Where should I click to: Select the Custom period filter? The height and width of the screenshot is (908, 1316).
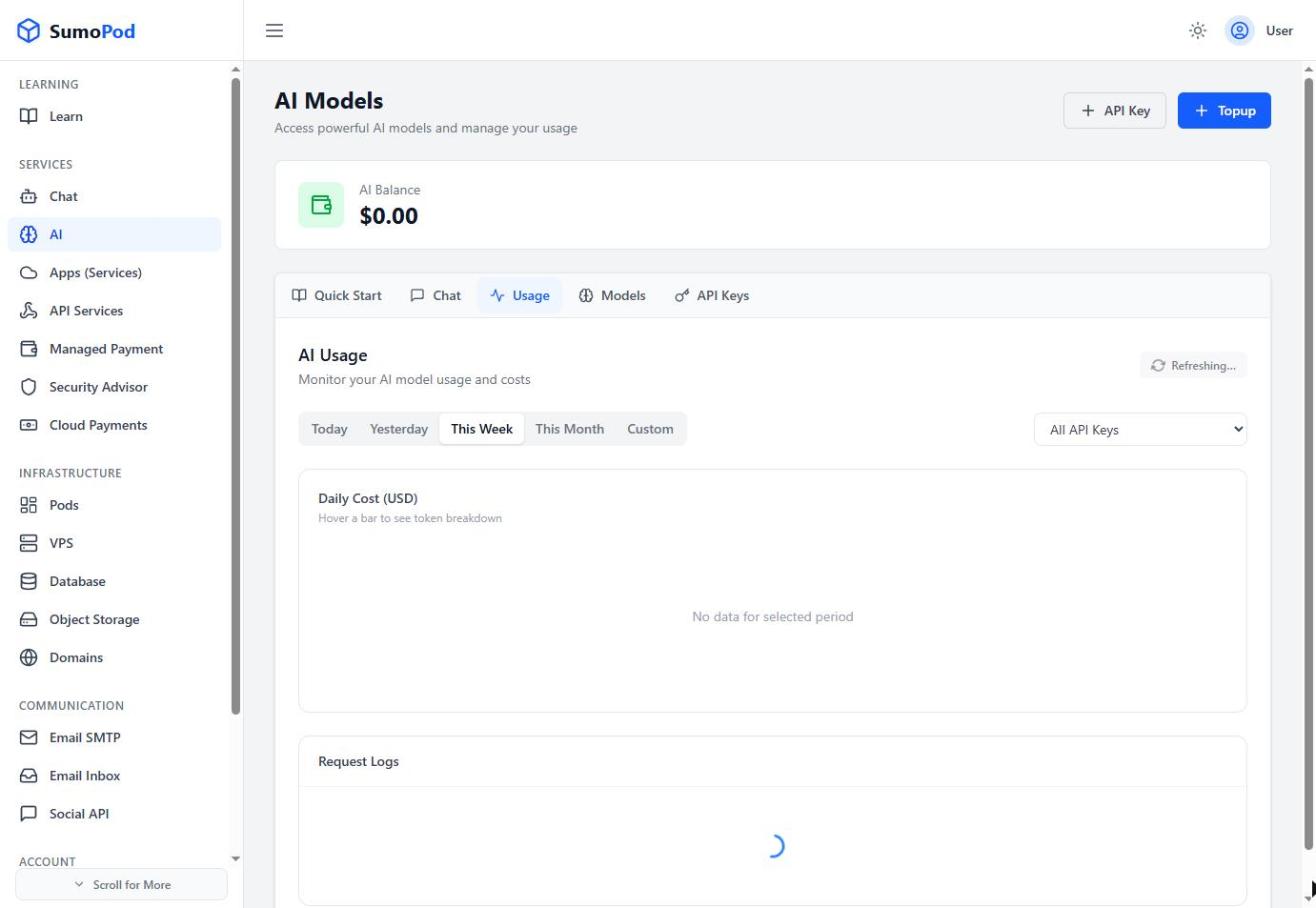click(x=651, y=429)
